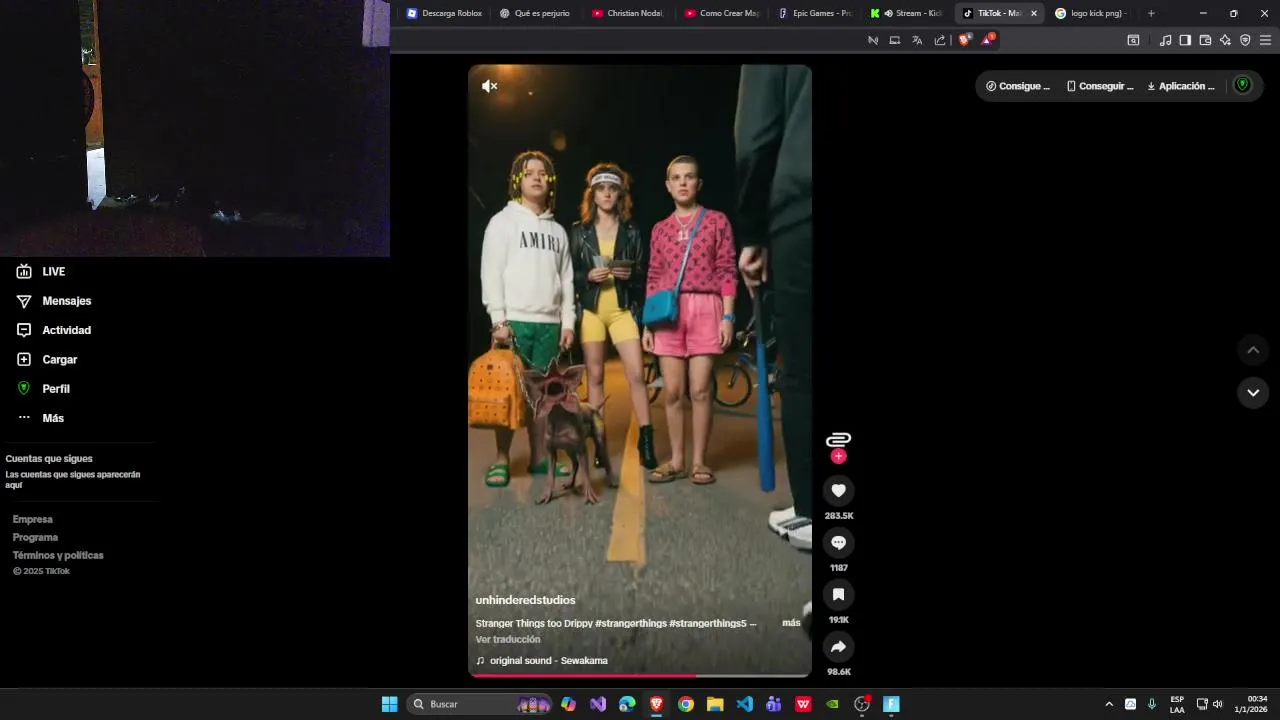This screenshot has width=1280, height=720.
Task: Click the Conseguir app button
Action: tap(1100, 86)
